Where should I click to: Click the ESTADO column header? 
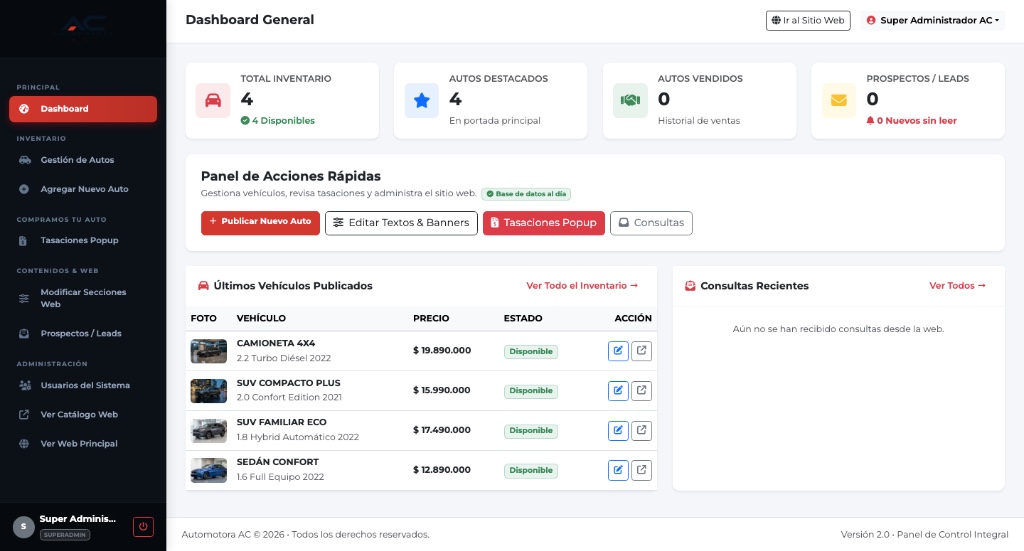[x=523, y=318]
